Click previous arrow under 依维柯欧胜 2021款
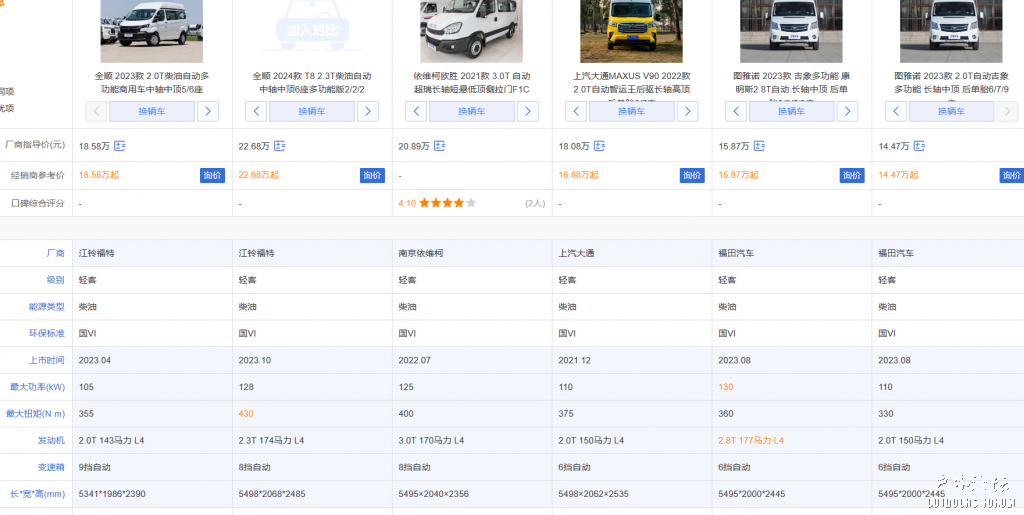The width and height of the screenshot is (1024, 515). click(416, 112)
